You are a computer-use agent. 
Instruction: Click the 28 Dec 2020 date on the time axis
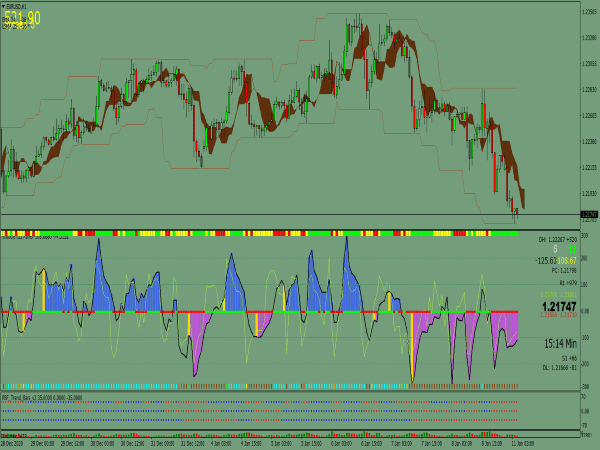(x=12, y=444)
